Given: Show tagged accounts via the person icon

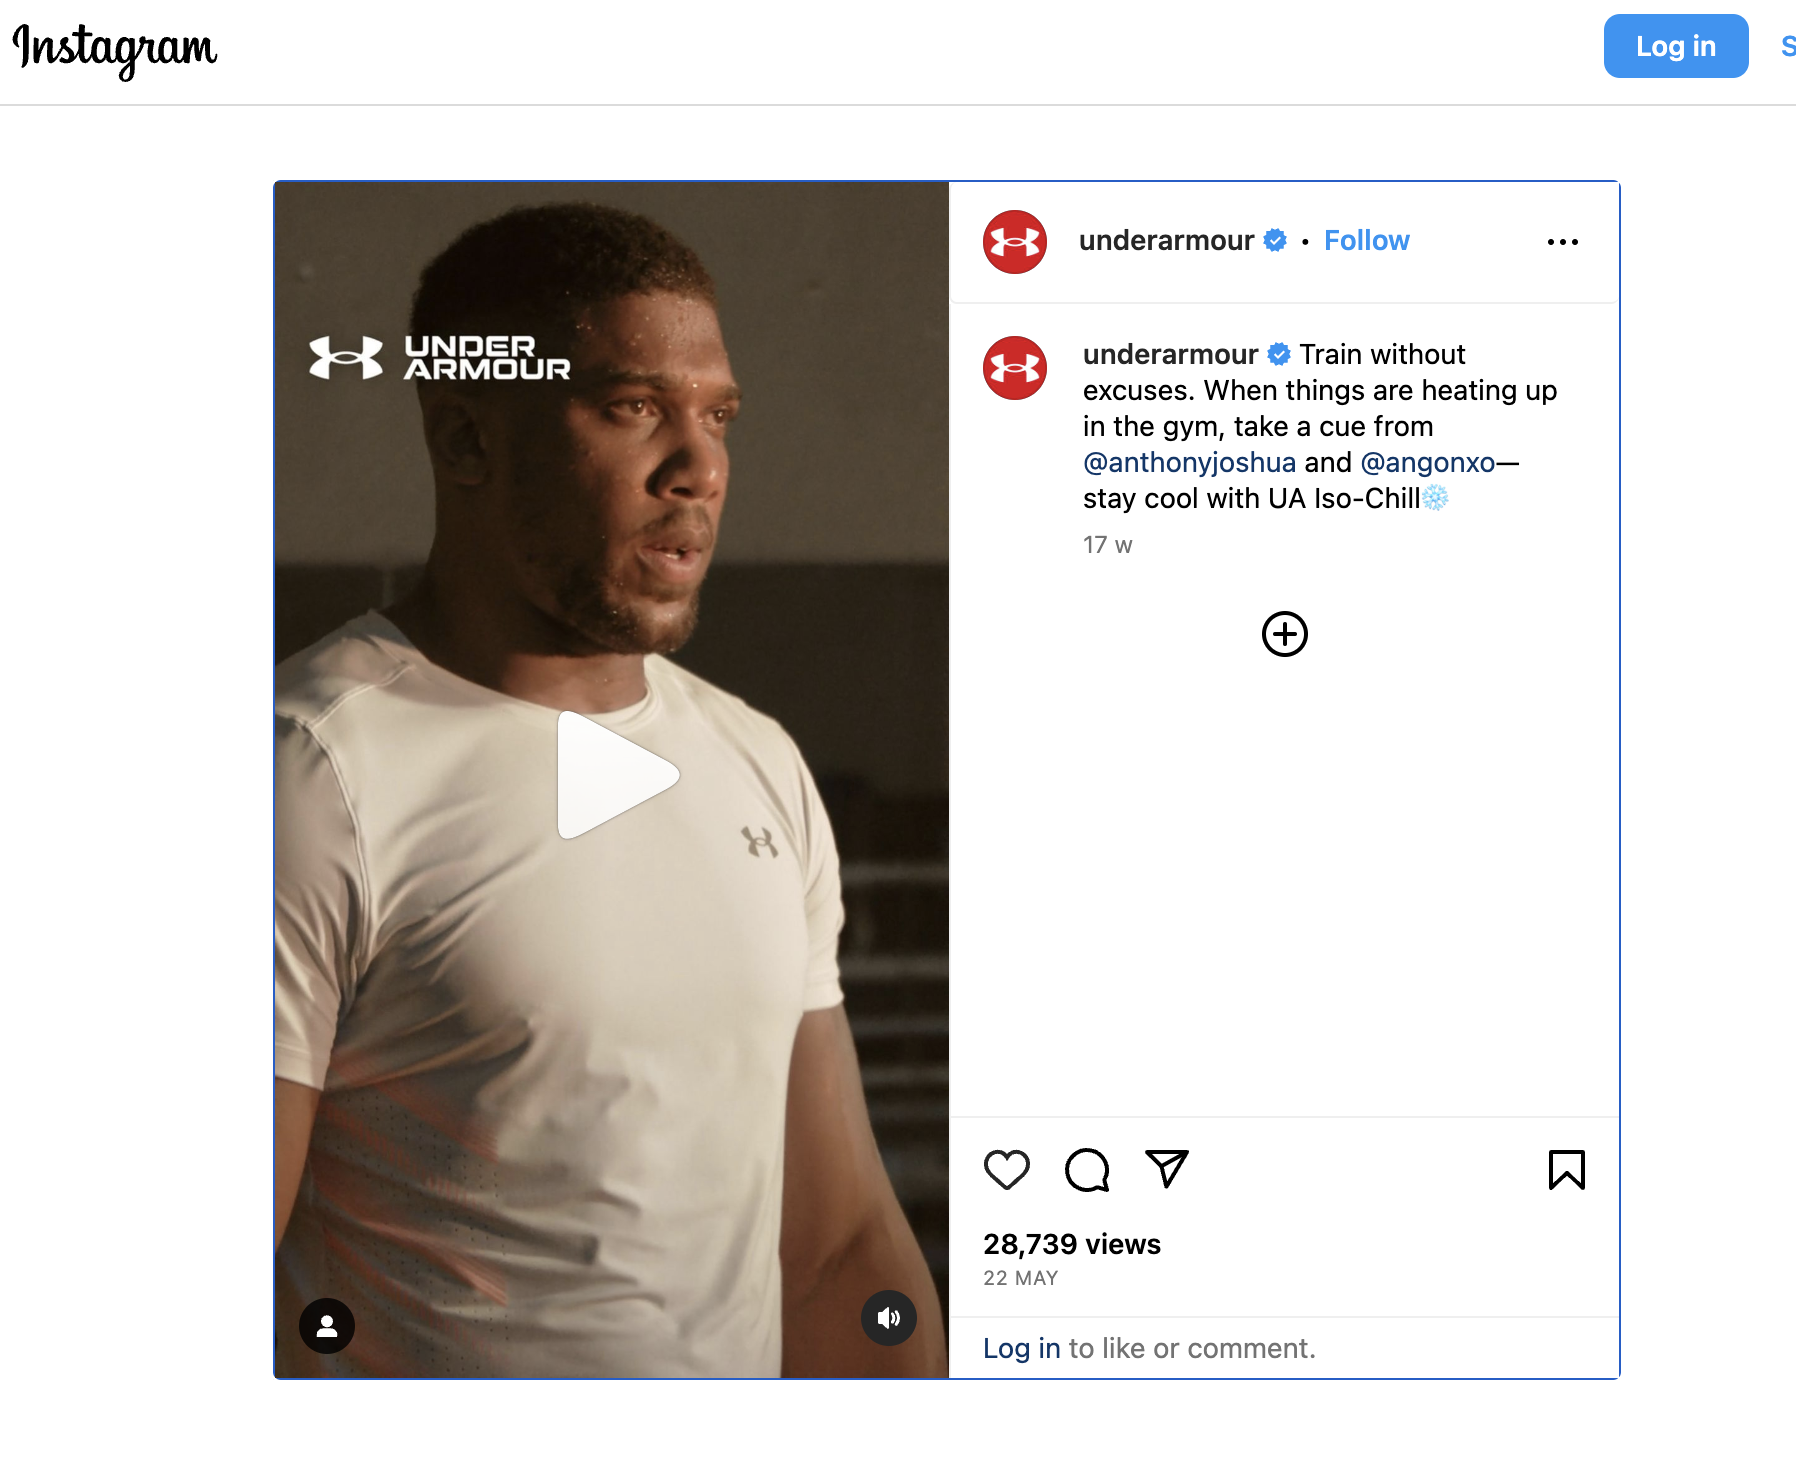Looking at the screenshot, I should click(x=326, y=1324).
